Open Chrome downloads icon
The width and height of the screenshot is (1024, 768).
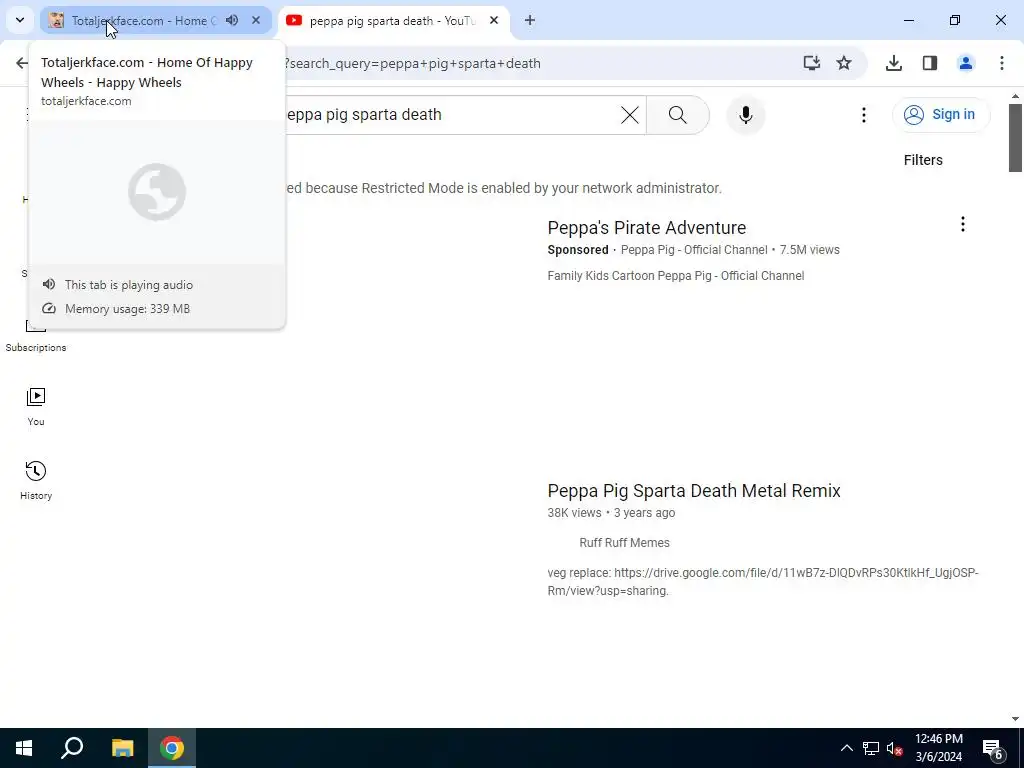click(894, 63)
